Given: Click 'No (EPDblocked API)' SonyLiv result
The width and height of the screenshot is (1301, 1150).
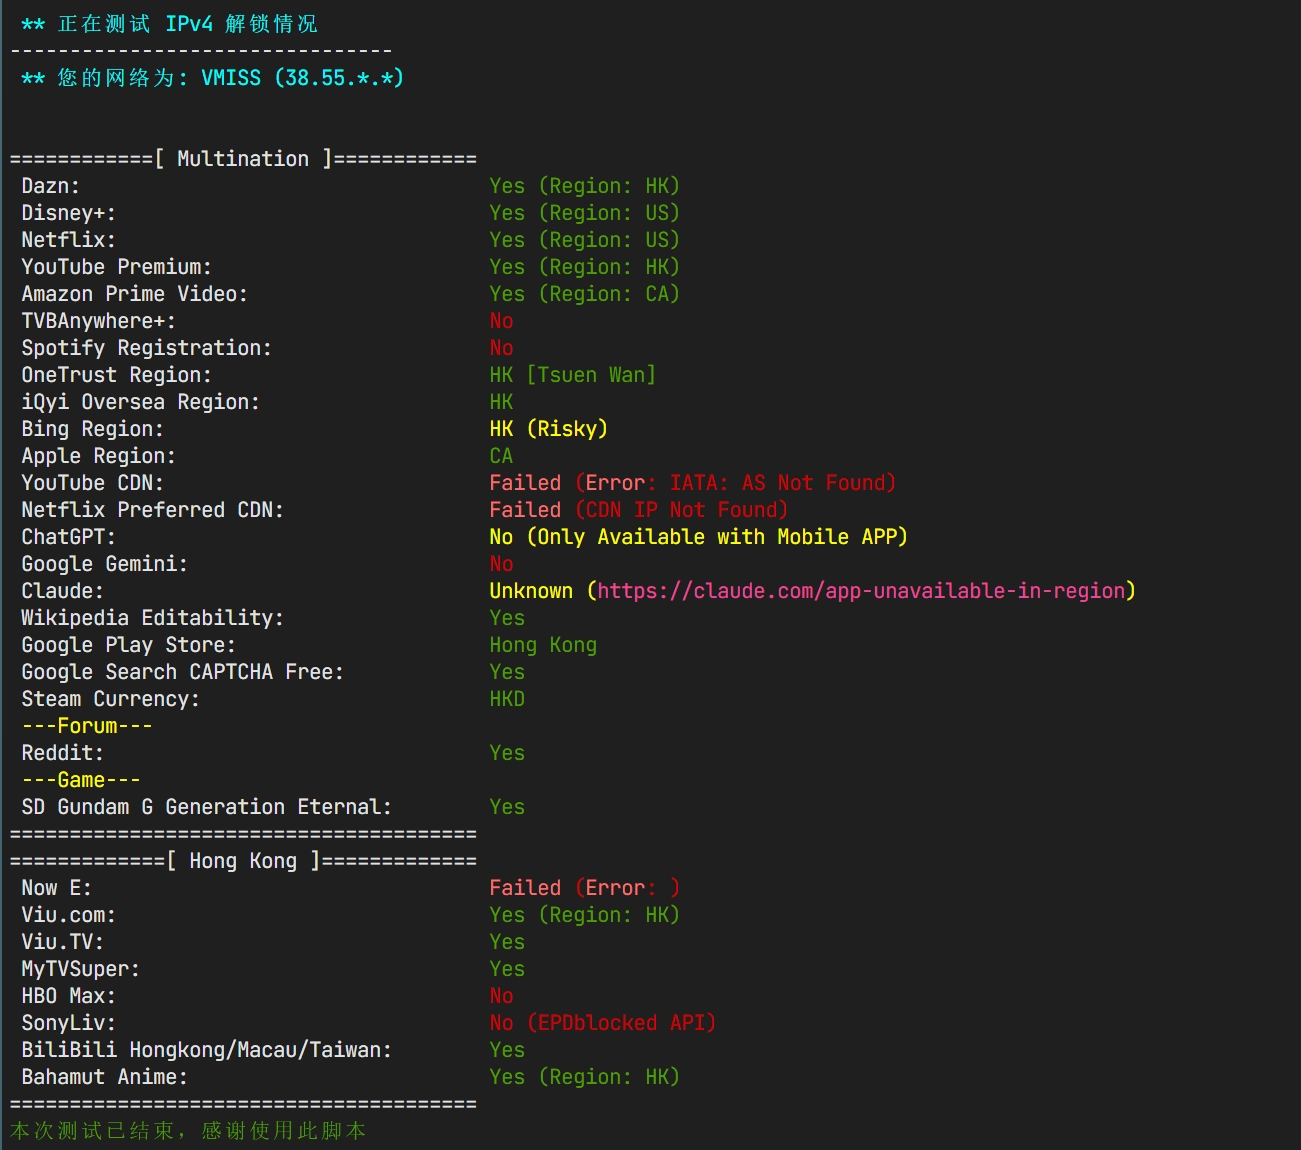Looking at the screenshot, I should point(602,1023).
